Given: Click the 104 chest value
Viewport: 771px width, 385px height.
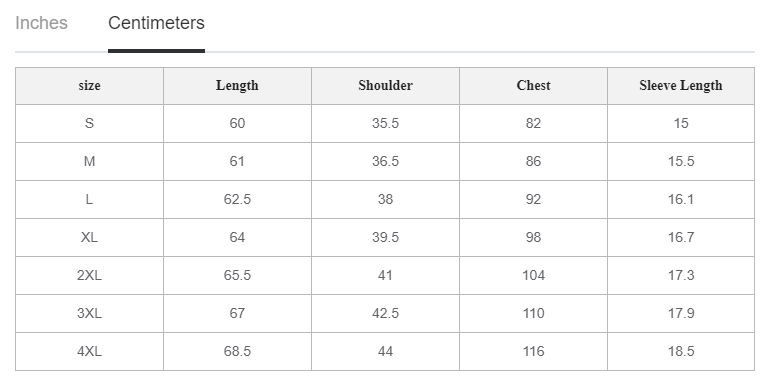Looking at the screenshot, I should pos(534,275).
